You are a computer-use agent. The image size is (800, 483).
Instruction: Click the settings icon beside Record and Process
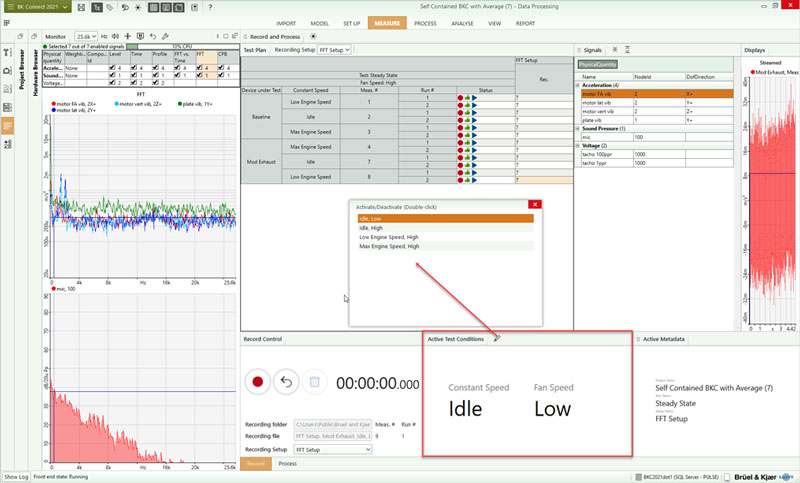coord(313,37)
